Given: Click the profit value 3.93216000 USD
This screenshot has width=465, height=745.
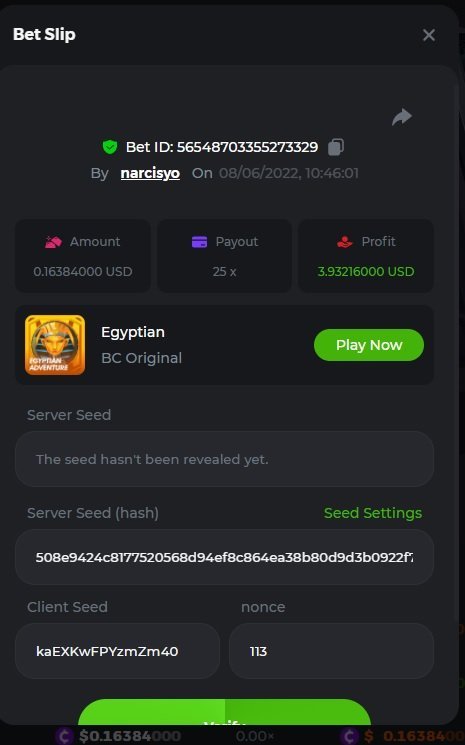Looking at the screenshot, I should (x=366, y=272).
